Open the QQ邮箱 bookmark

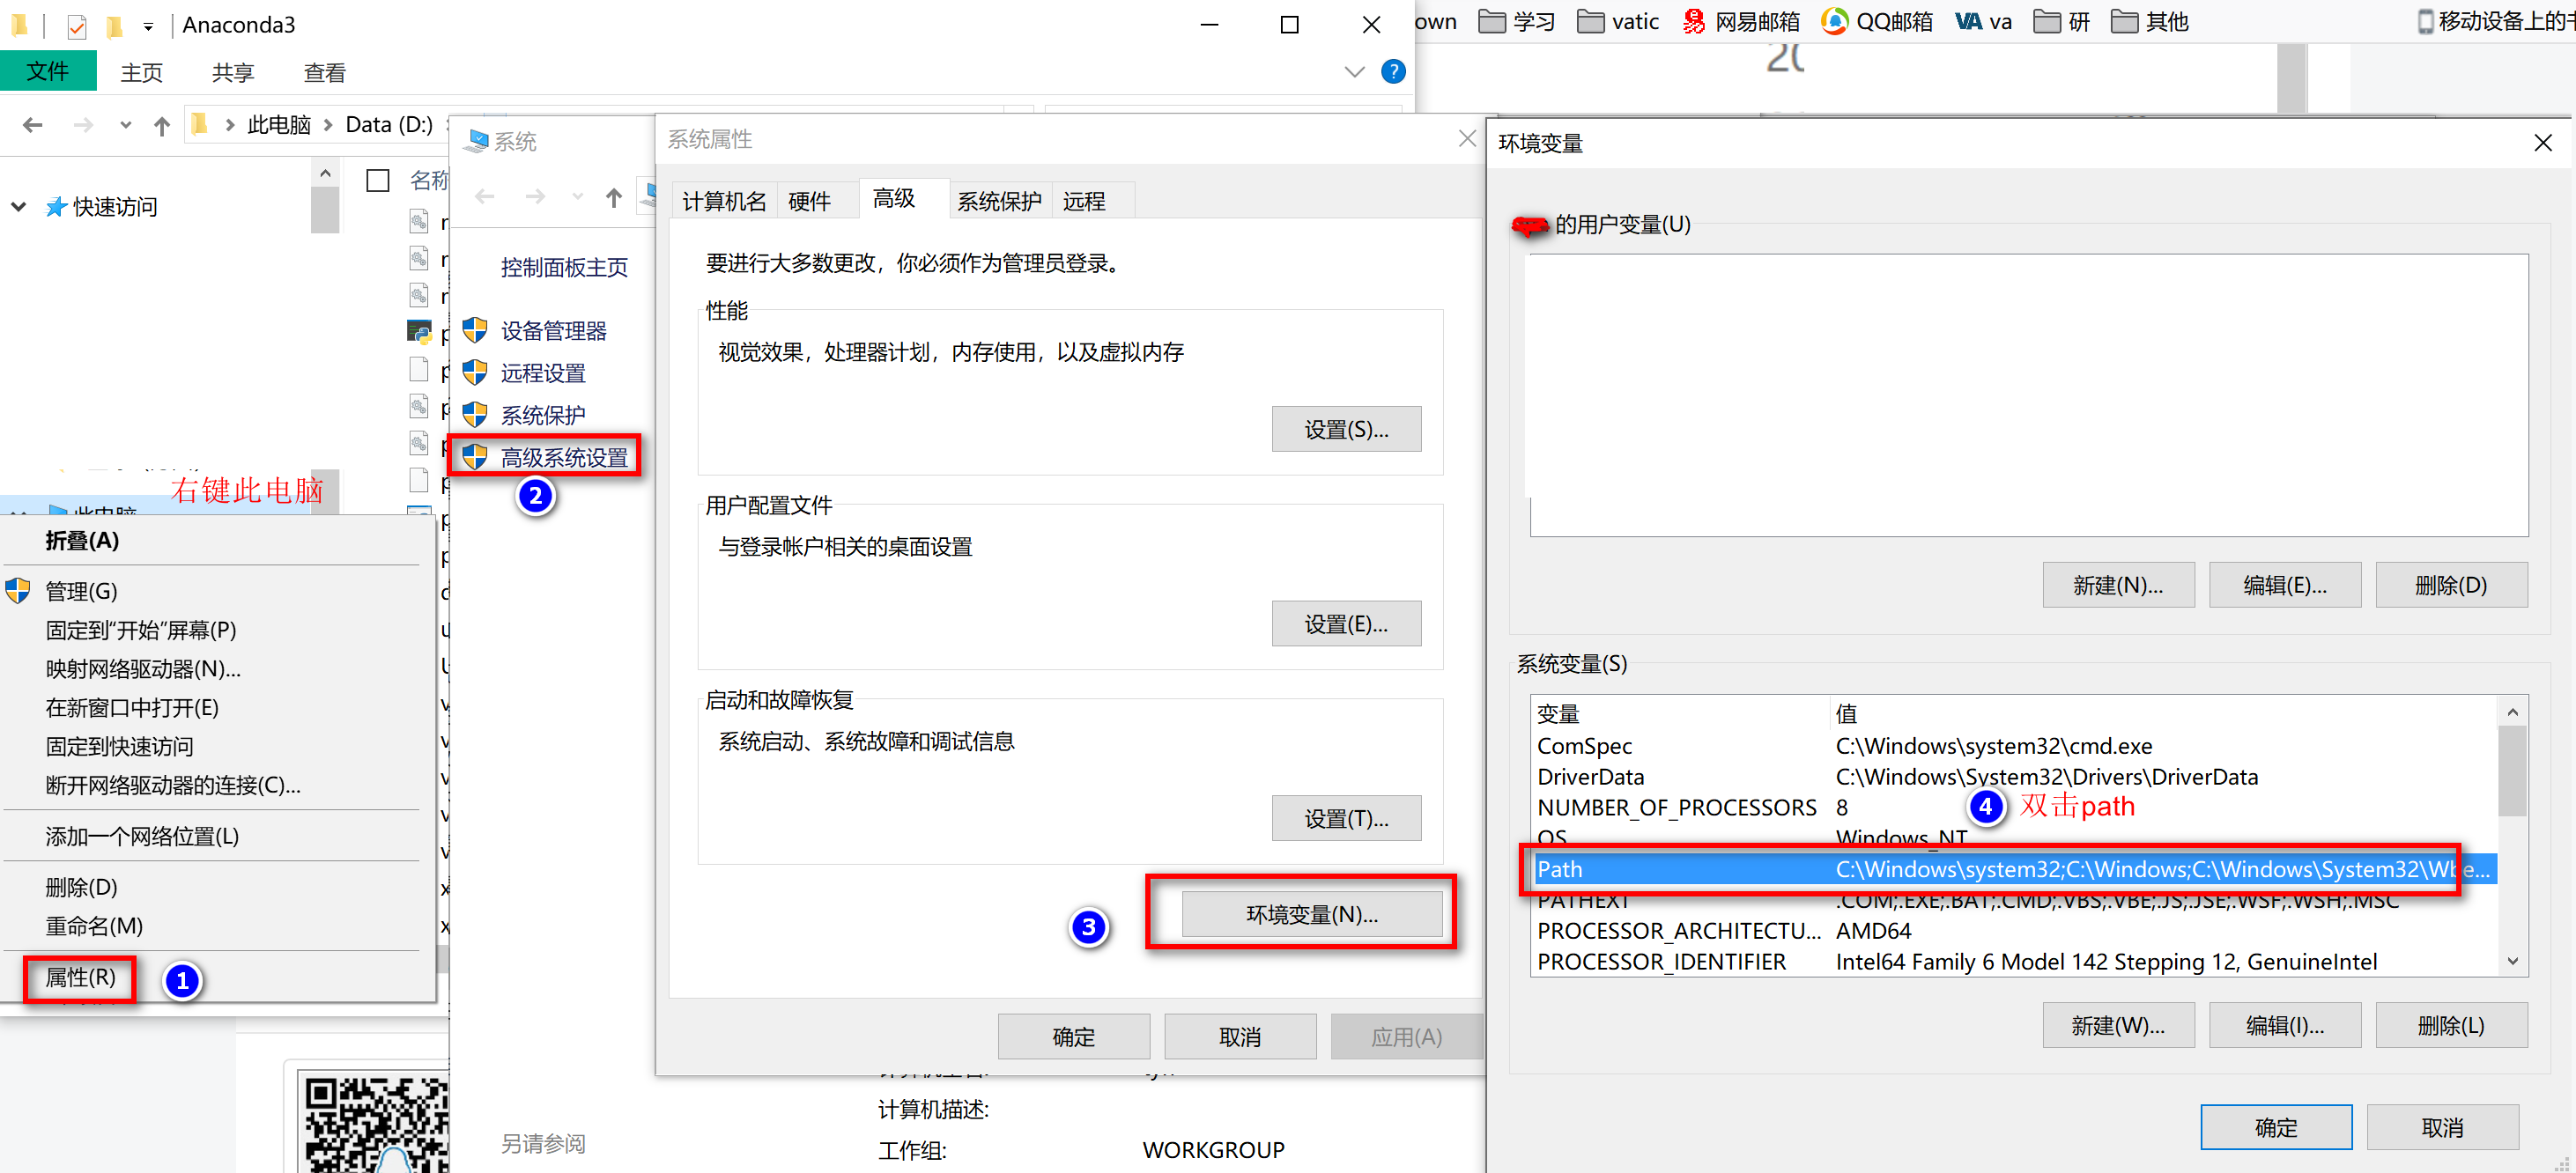pyautogui.click(x=1876, y=21)
